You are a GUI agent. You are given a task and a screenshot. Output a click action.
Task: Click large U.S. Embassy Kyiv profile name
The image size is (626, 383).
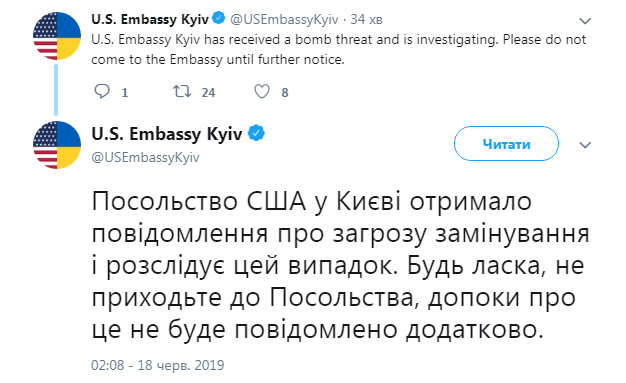click(x=167, y=134)
